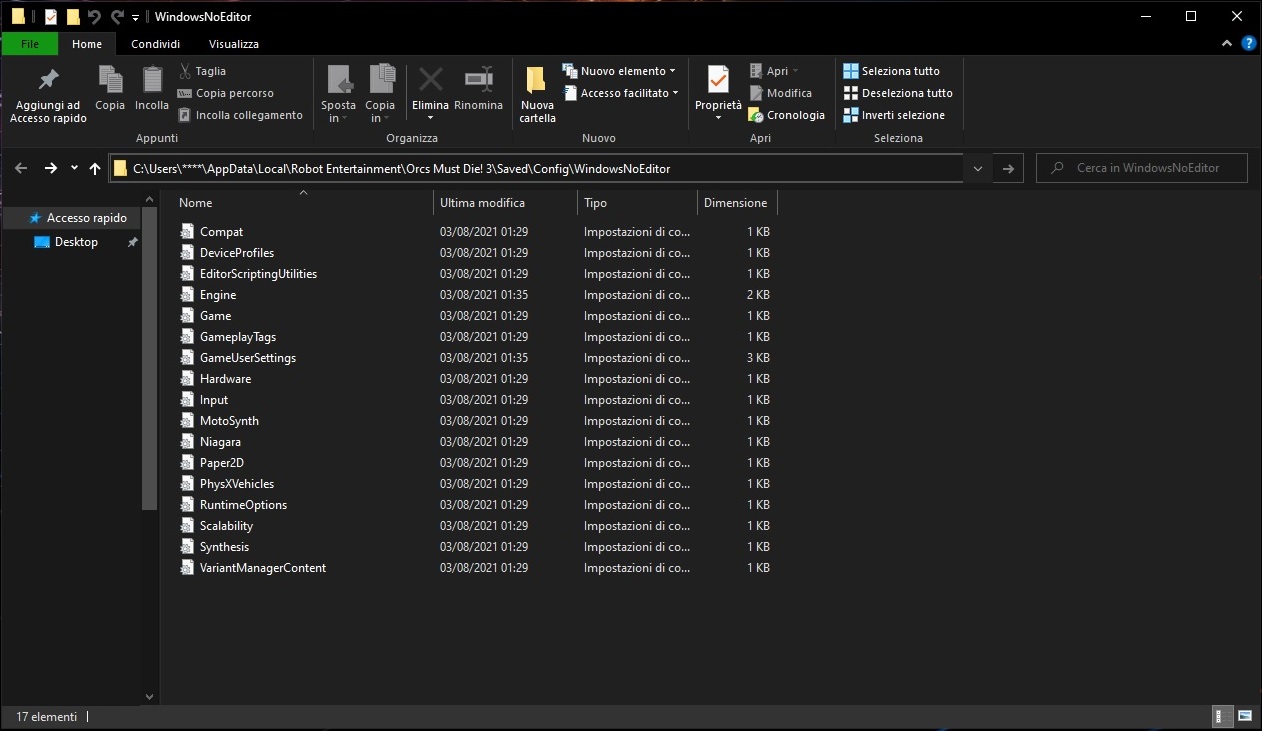The width and height of the screenshot is (1262, 731).
Task: Expand address bar history dropdown
Action: click(978, 169)
